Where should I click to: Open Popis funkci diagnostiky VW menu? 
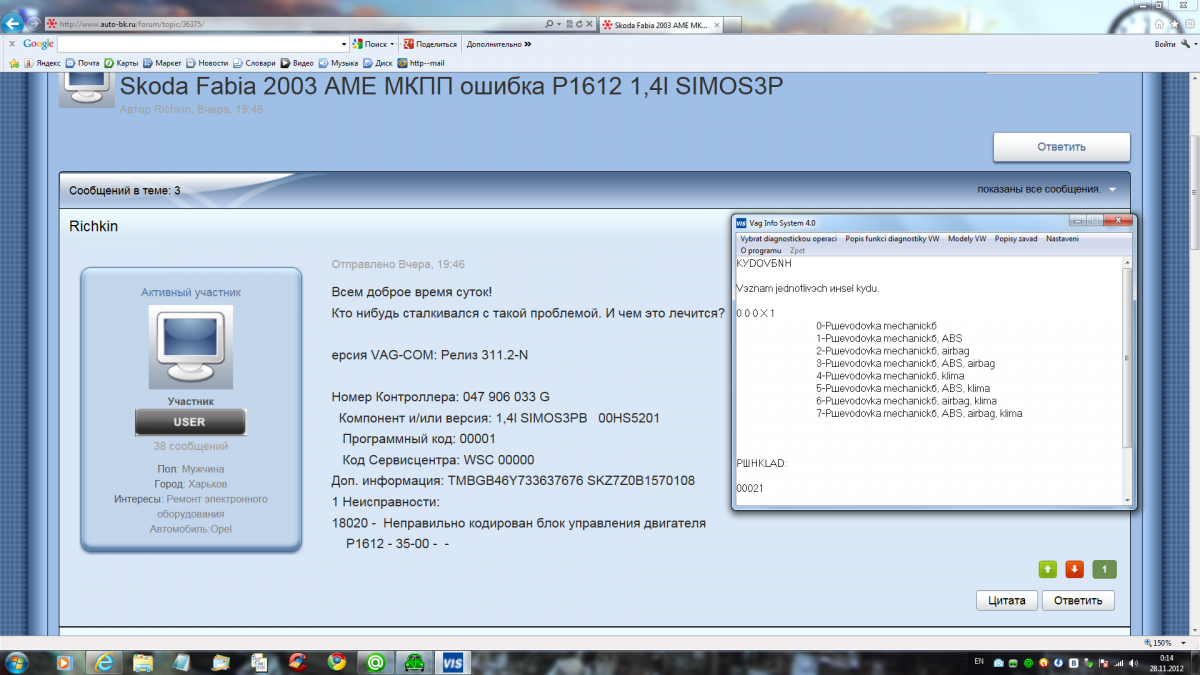892,239
